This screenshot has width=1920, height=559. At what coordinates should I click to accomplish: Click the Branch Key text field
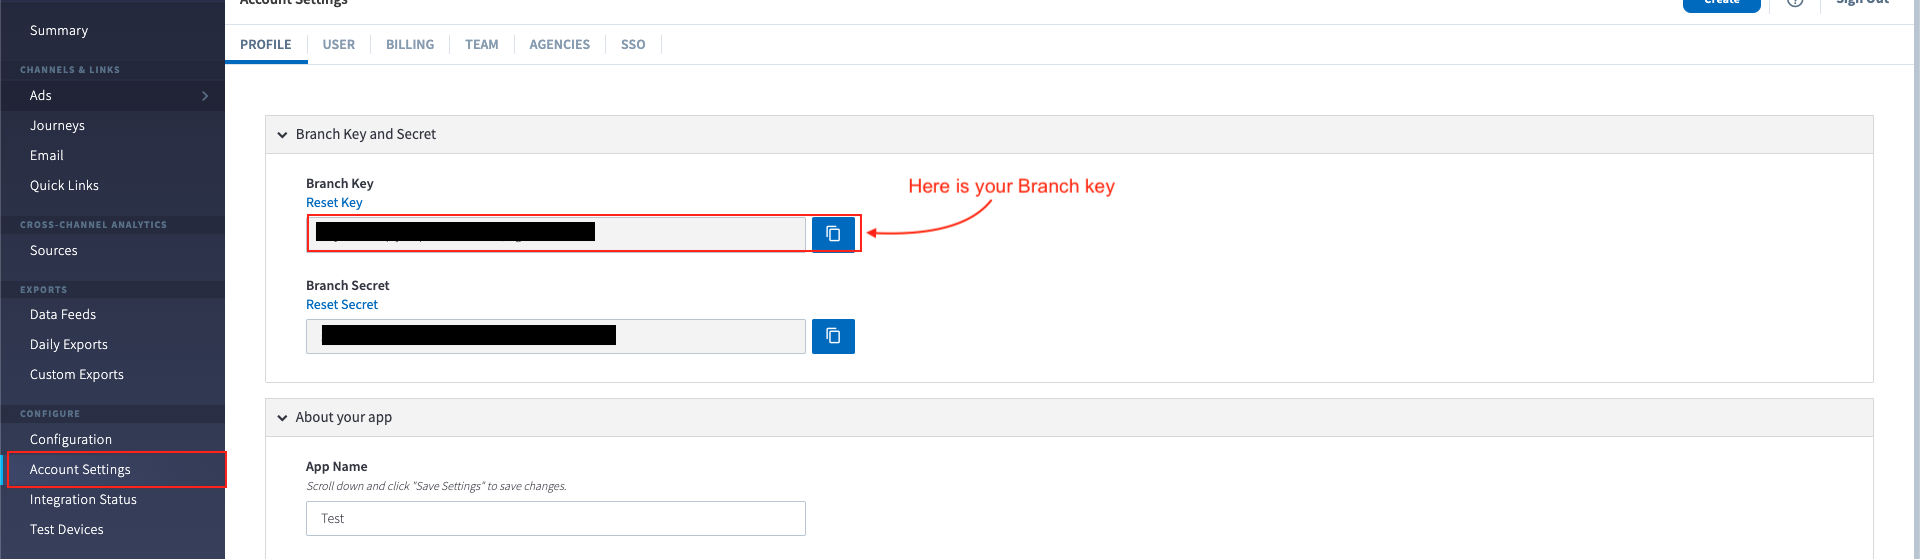pyautogui.click(x=700, y=234)
